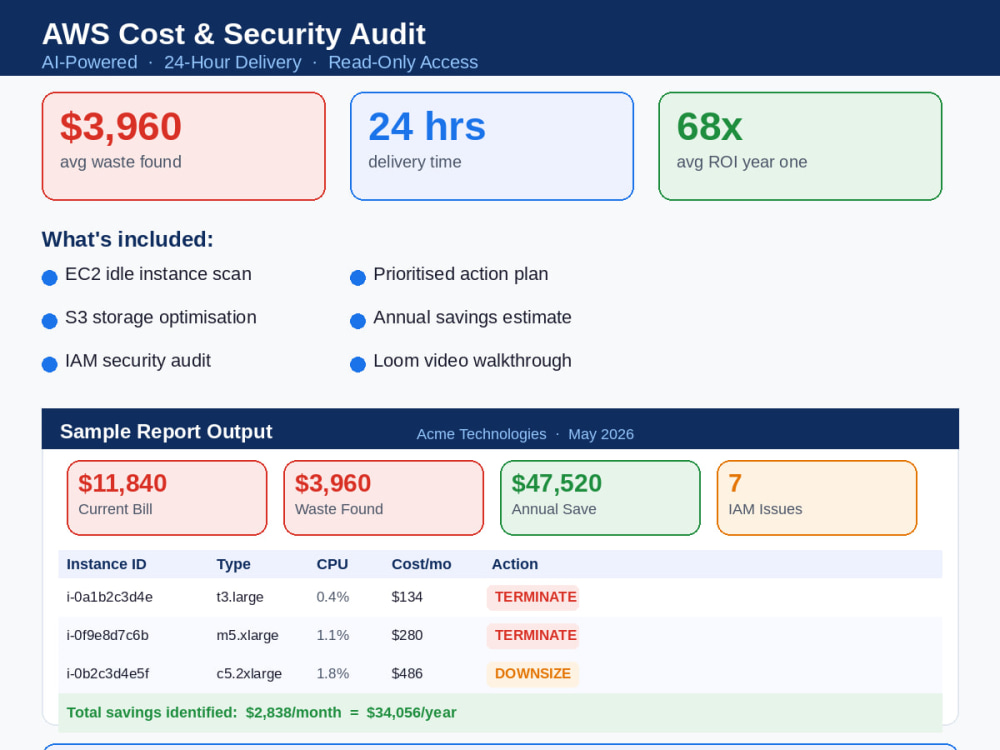1000x750 pixels.
Task: Click the $2,838/month savings figure
Action: pos(293,712)
